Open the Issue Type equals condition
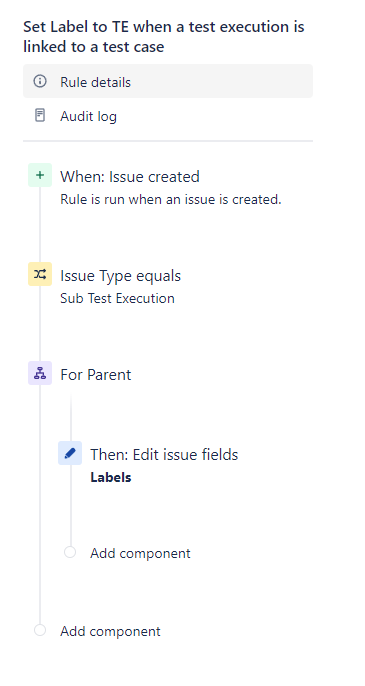Screen dimensions: 365x686 (x=120, y=276)
